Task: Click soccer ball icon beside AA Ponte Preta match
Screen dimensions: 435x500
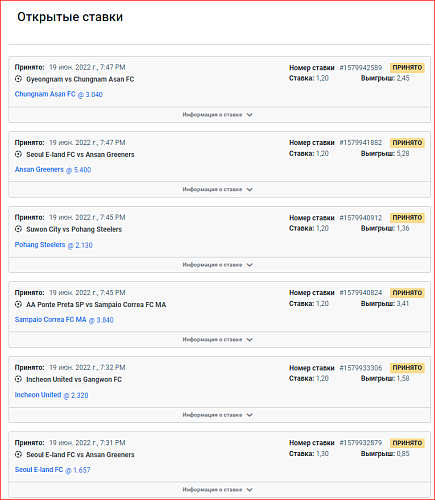Action: [18, 304]
